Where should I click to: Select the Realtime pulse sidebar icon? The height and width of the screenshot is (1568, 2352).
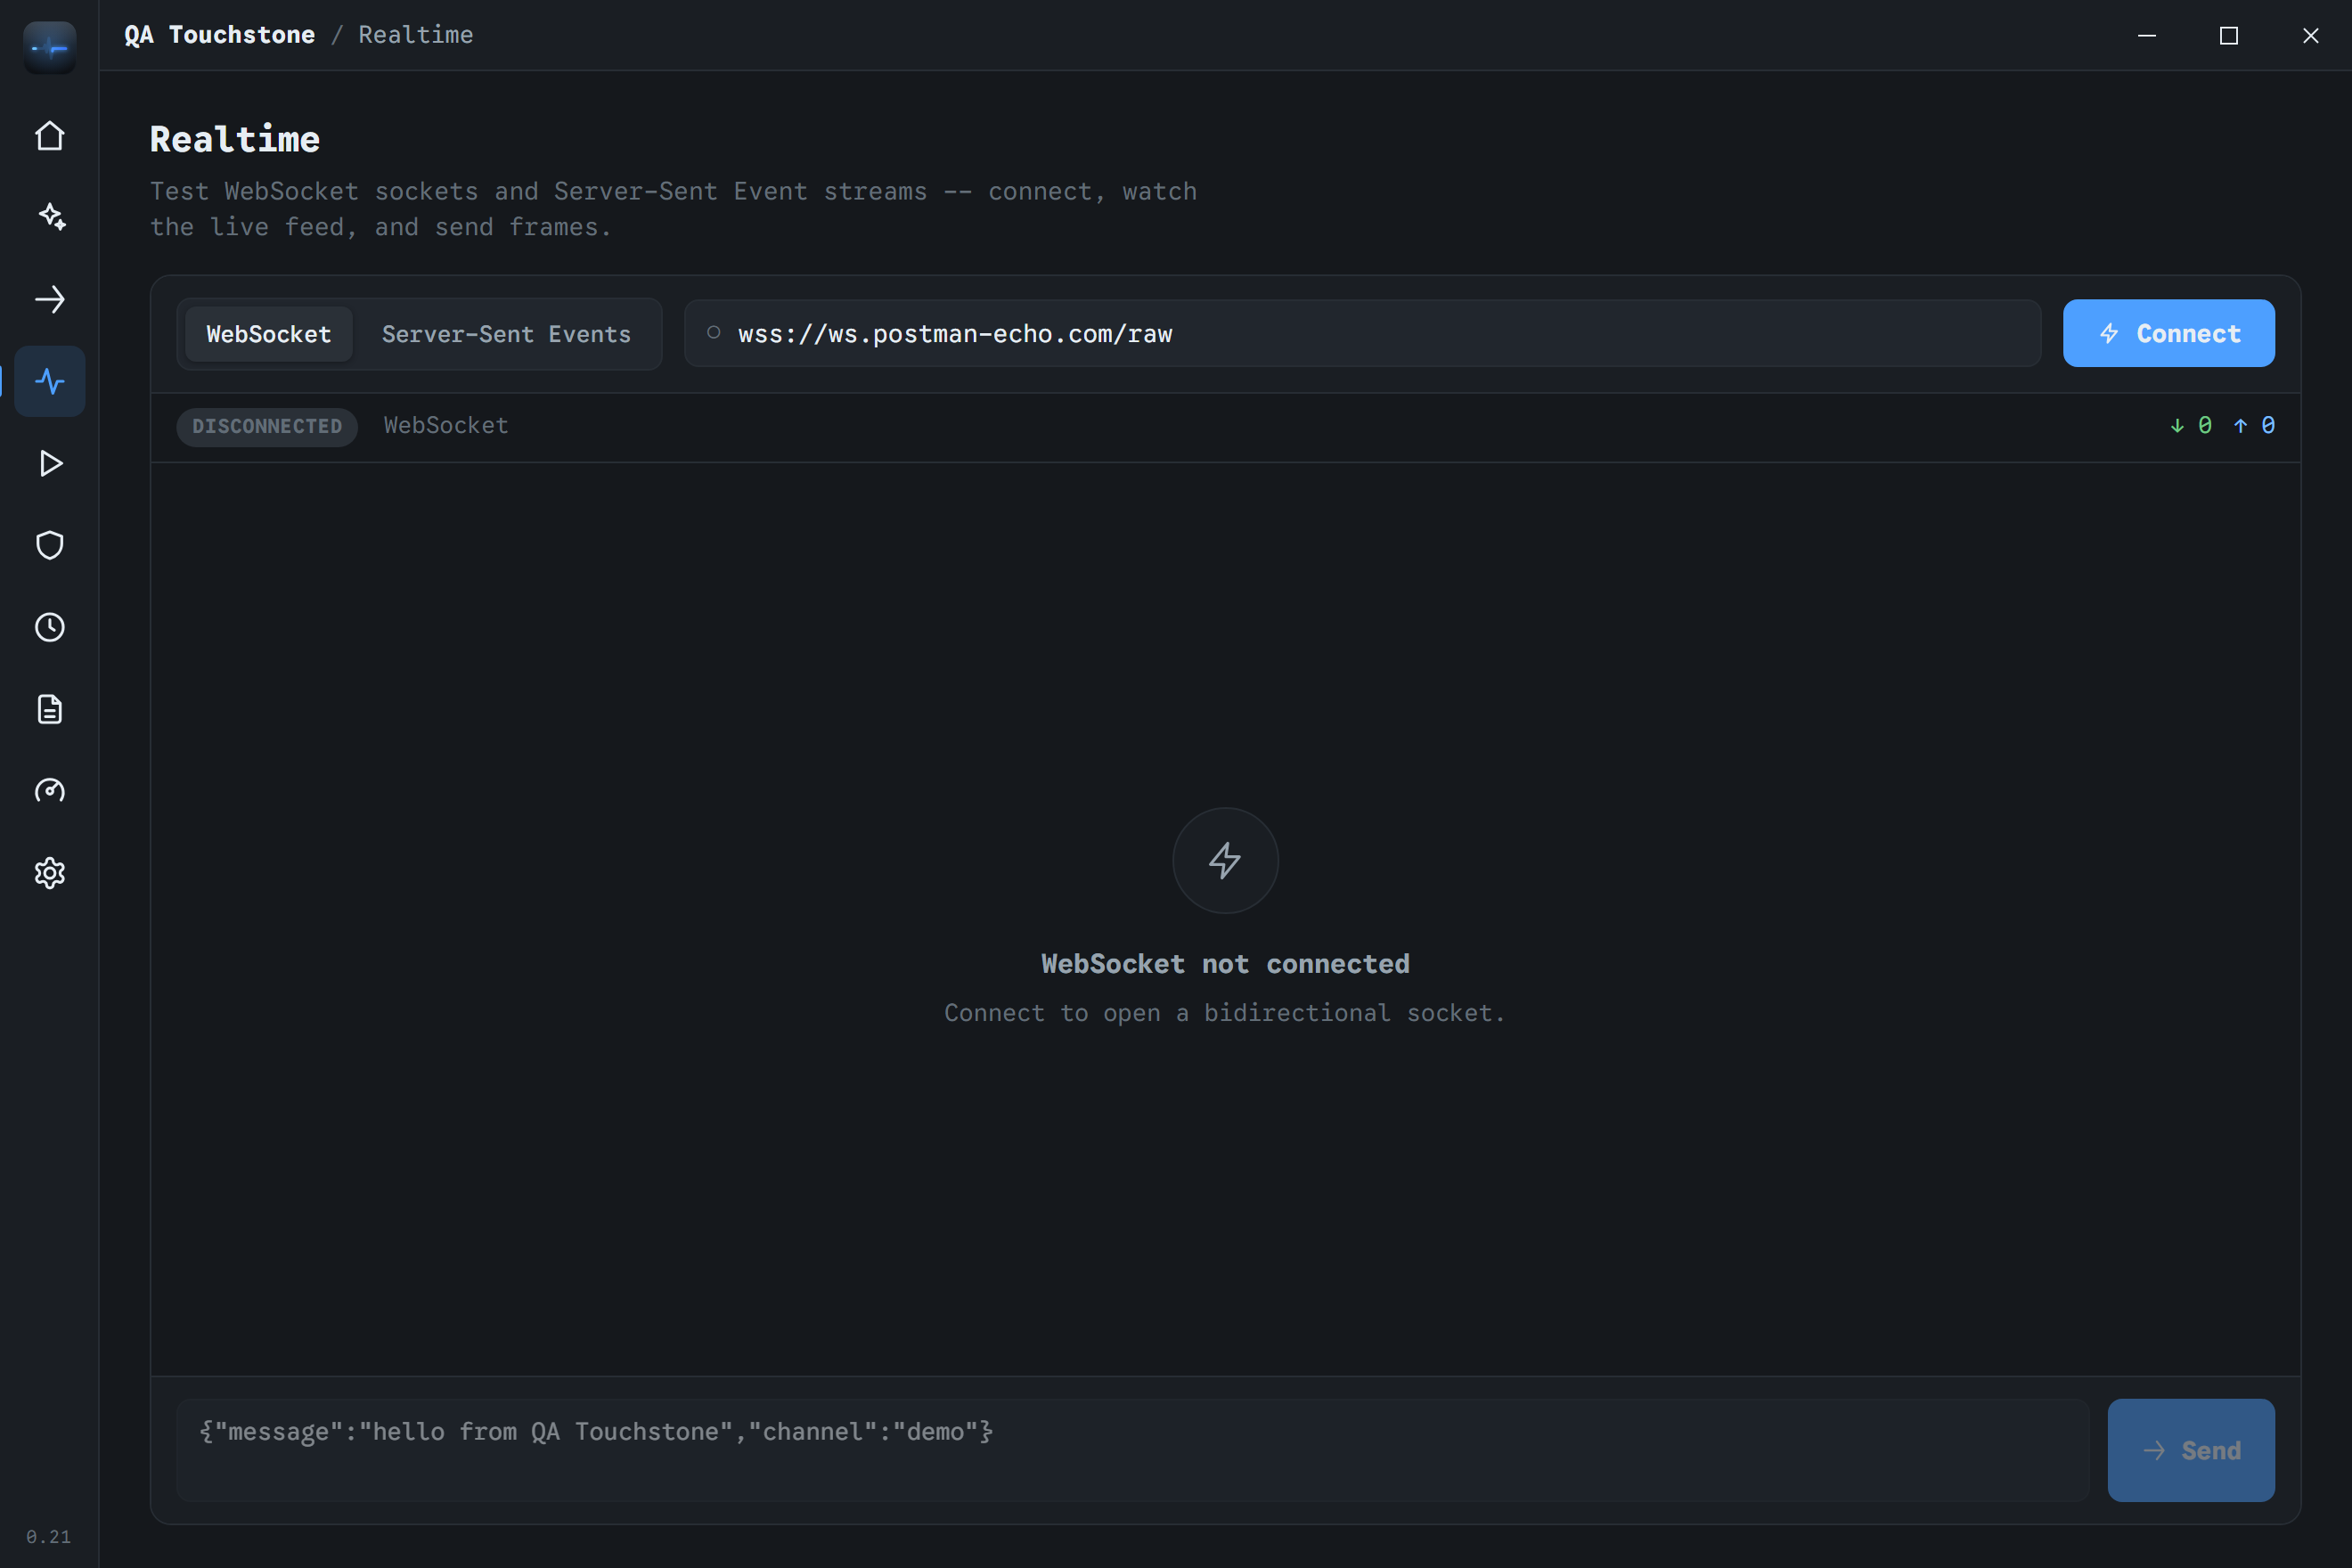49,381
